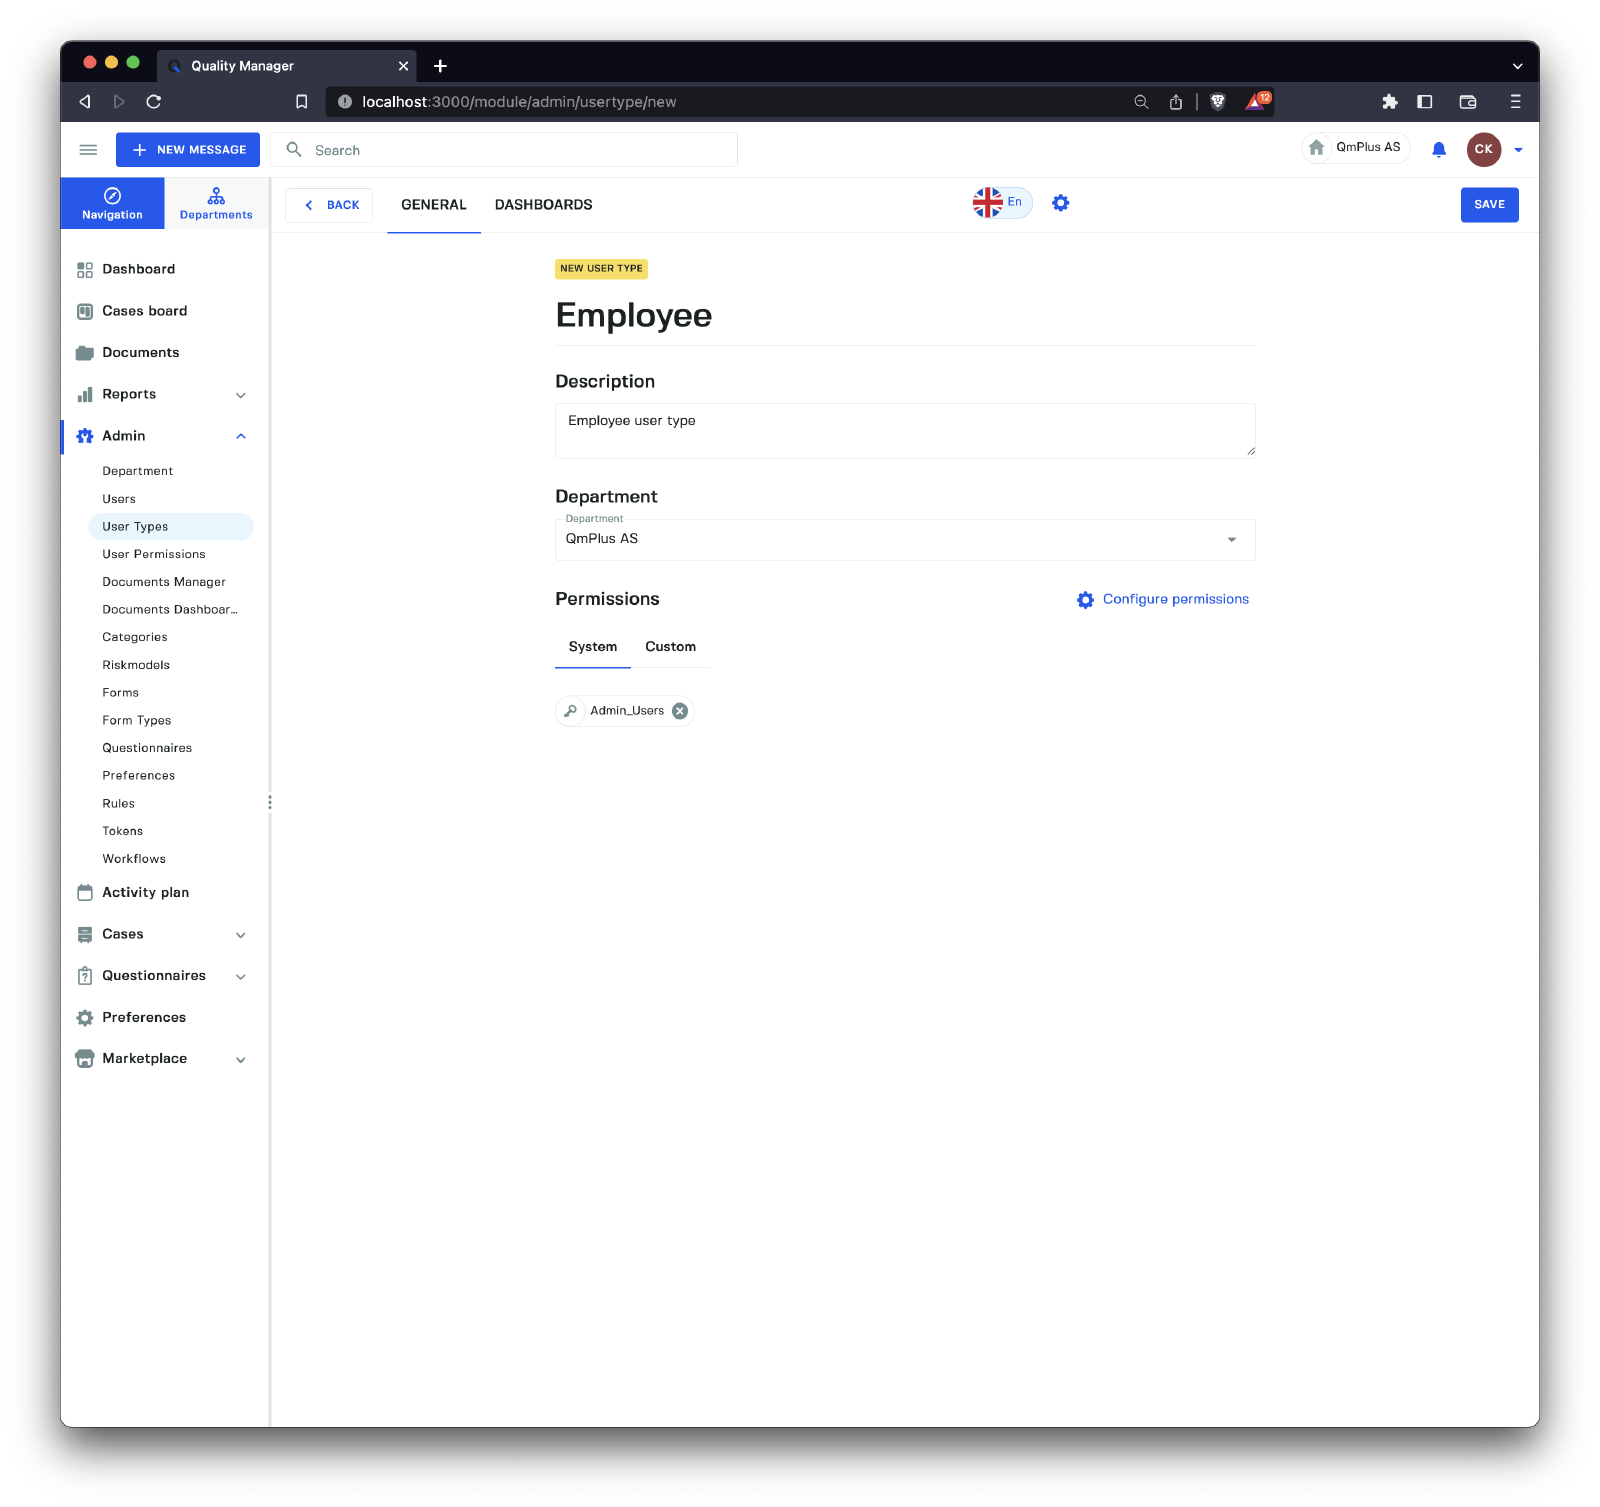Remove the Admin_Users permission chip
This screenshot has height=1507, width=1600.
pos(680,711)
